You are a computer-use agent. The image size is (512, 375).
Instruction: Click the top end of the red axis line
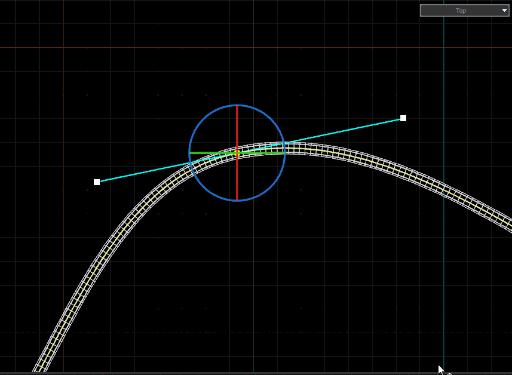[237, 106]
